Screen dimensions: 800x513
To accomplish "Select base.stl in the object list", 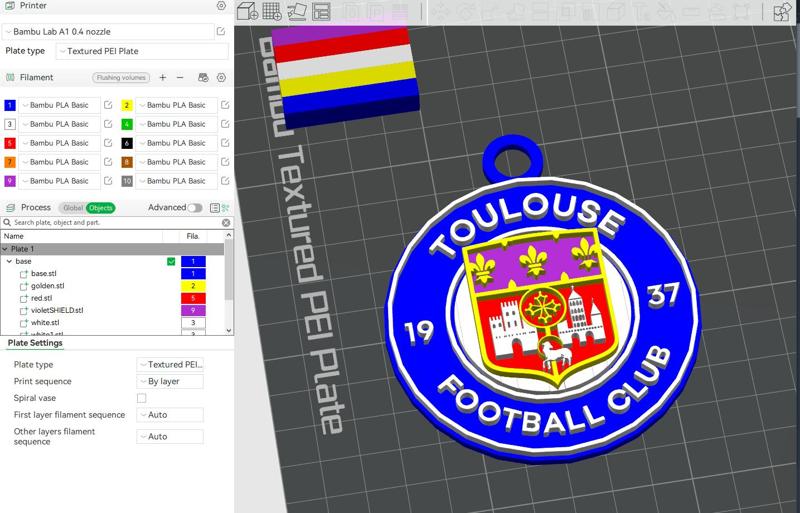I will click(43, 274).
